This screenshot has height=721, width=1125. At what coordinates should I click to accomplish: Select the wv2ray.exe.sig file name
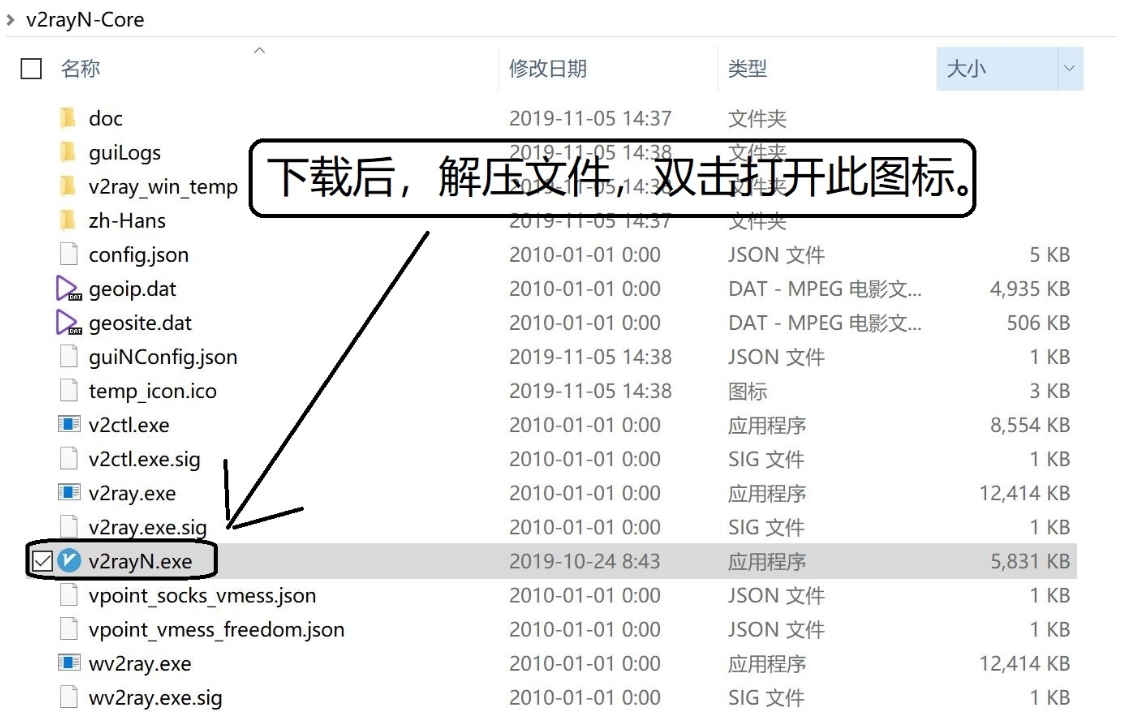tap(155, 698)
